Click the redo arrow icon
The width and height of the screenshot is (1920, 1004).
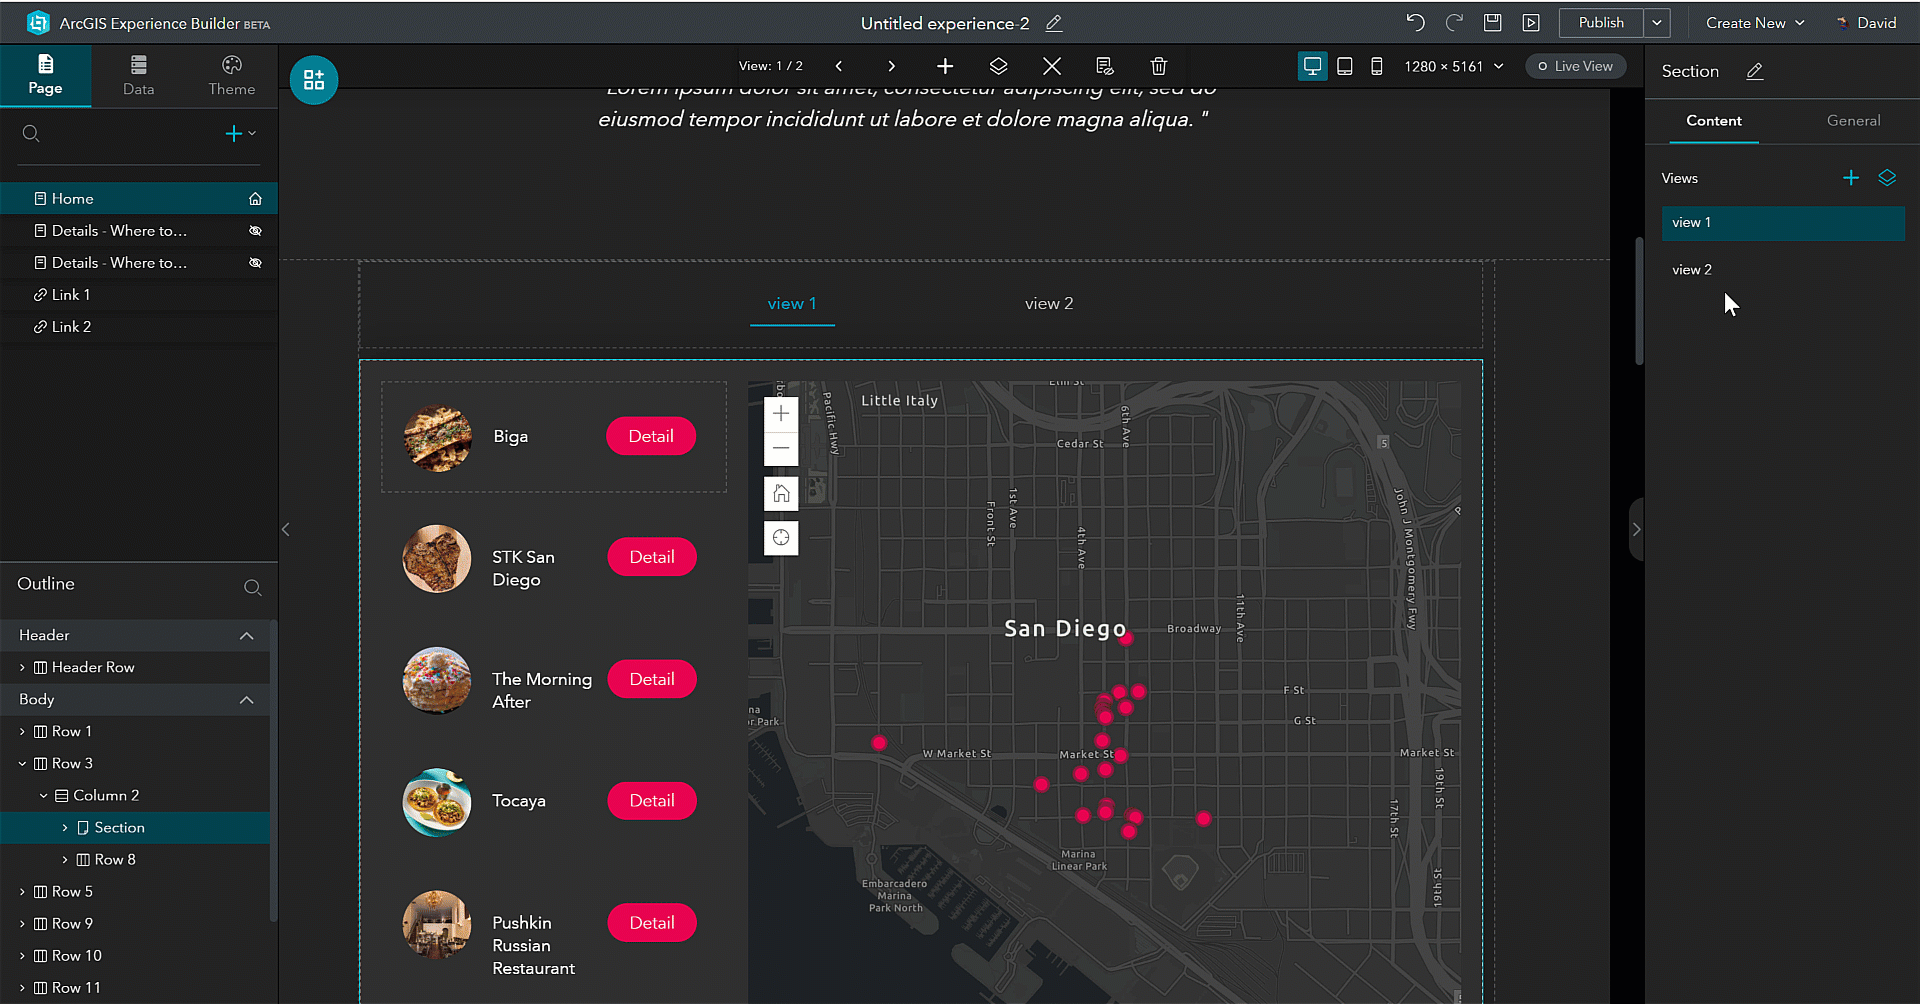pos(1454,23)
